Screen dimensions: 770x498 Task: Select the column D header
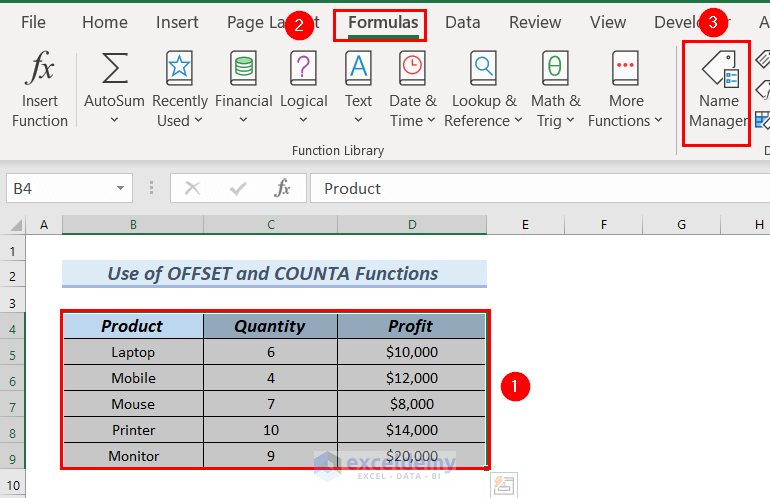click(x=411, y=225)
